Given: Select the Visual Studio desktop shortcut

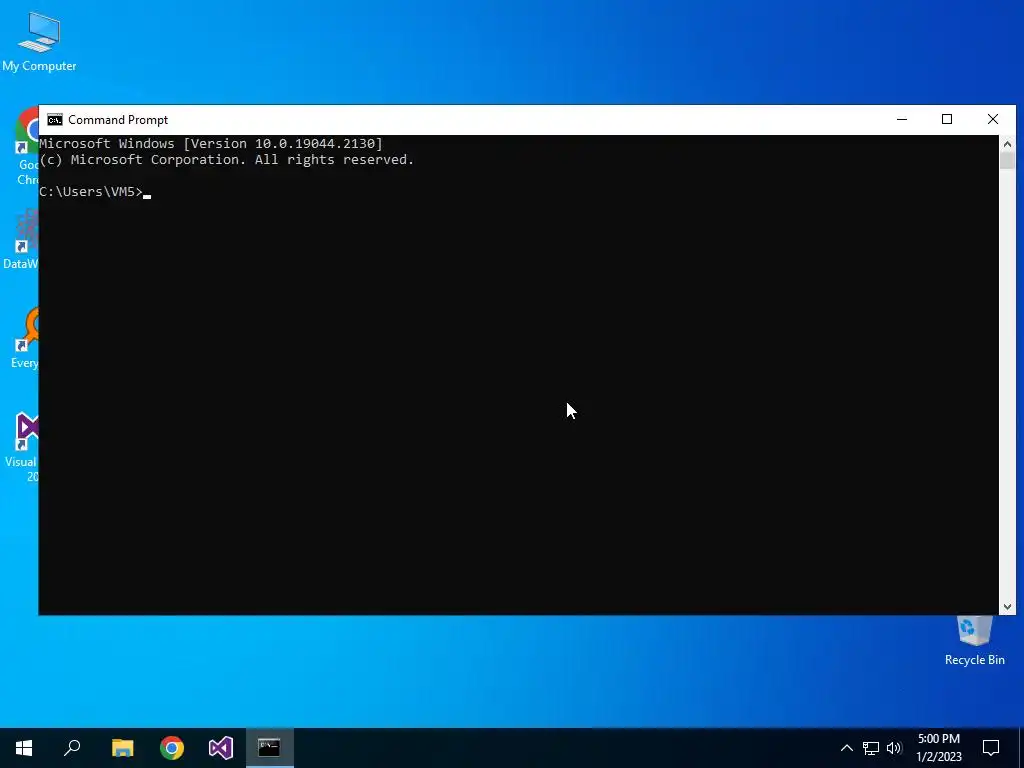Looking at the screenshot, I should point(24,447).
